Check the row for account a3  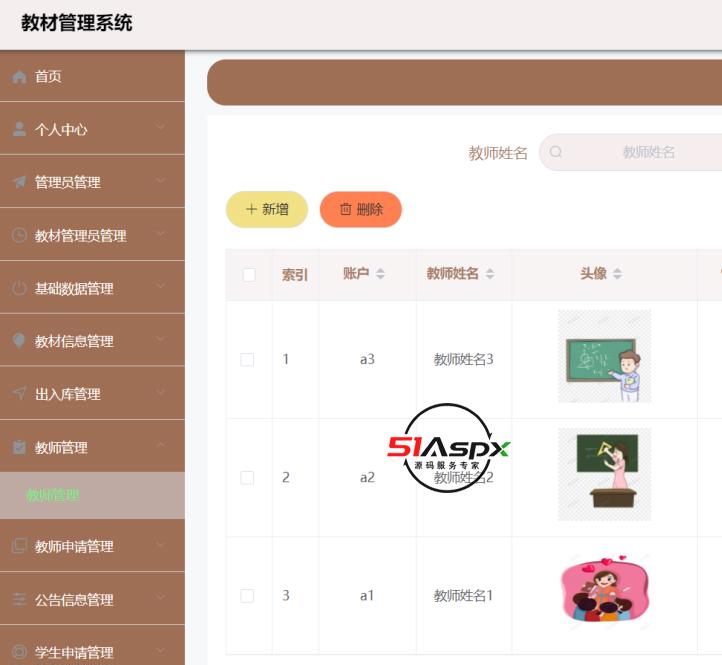tap(247, 360)
